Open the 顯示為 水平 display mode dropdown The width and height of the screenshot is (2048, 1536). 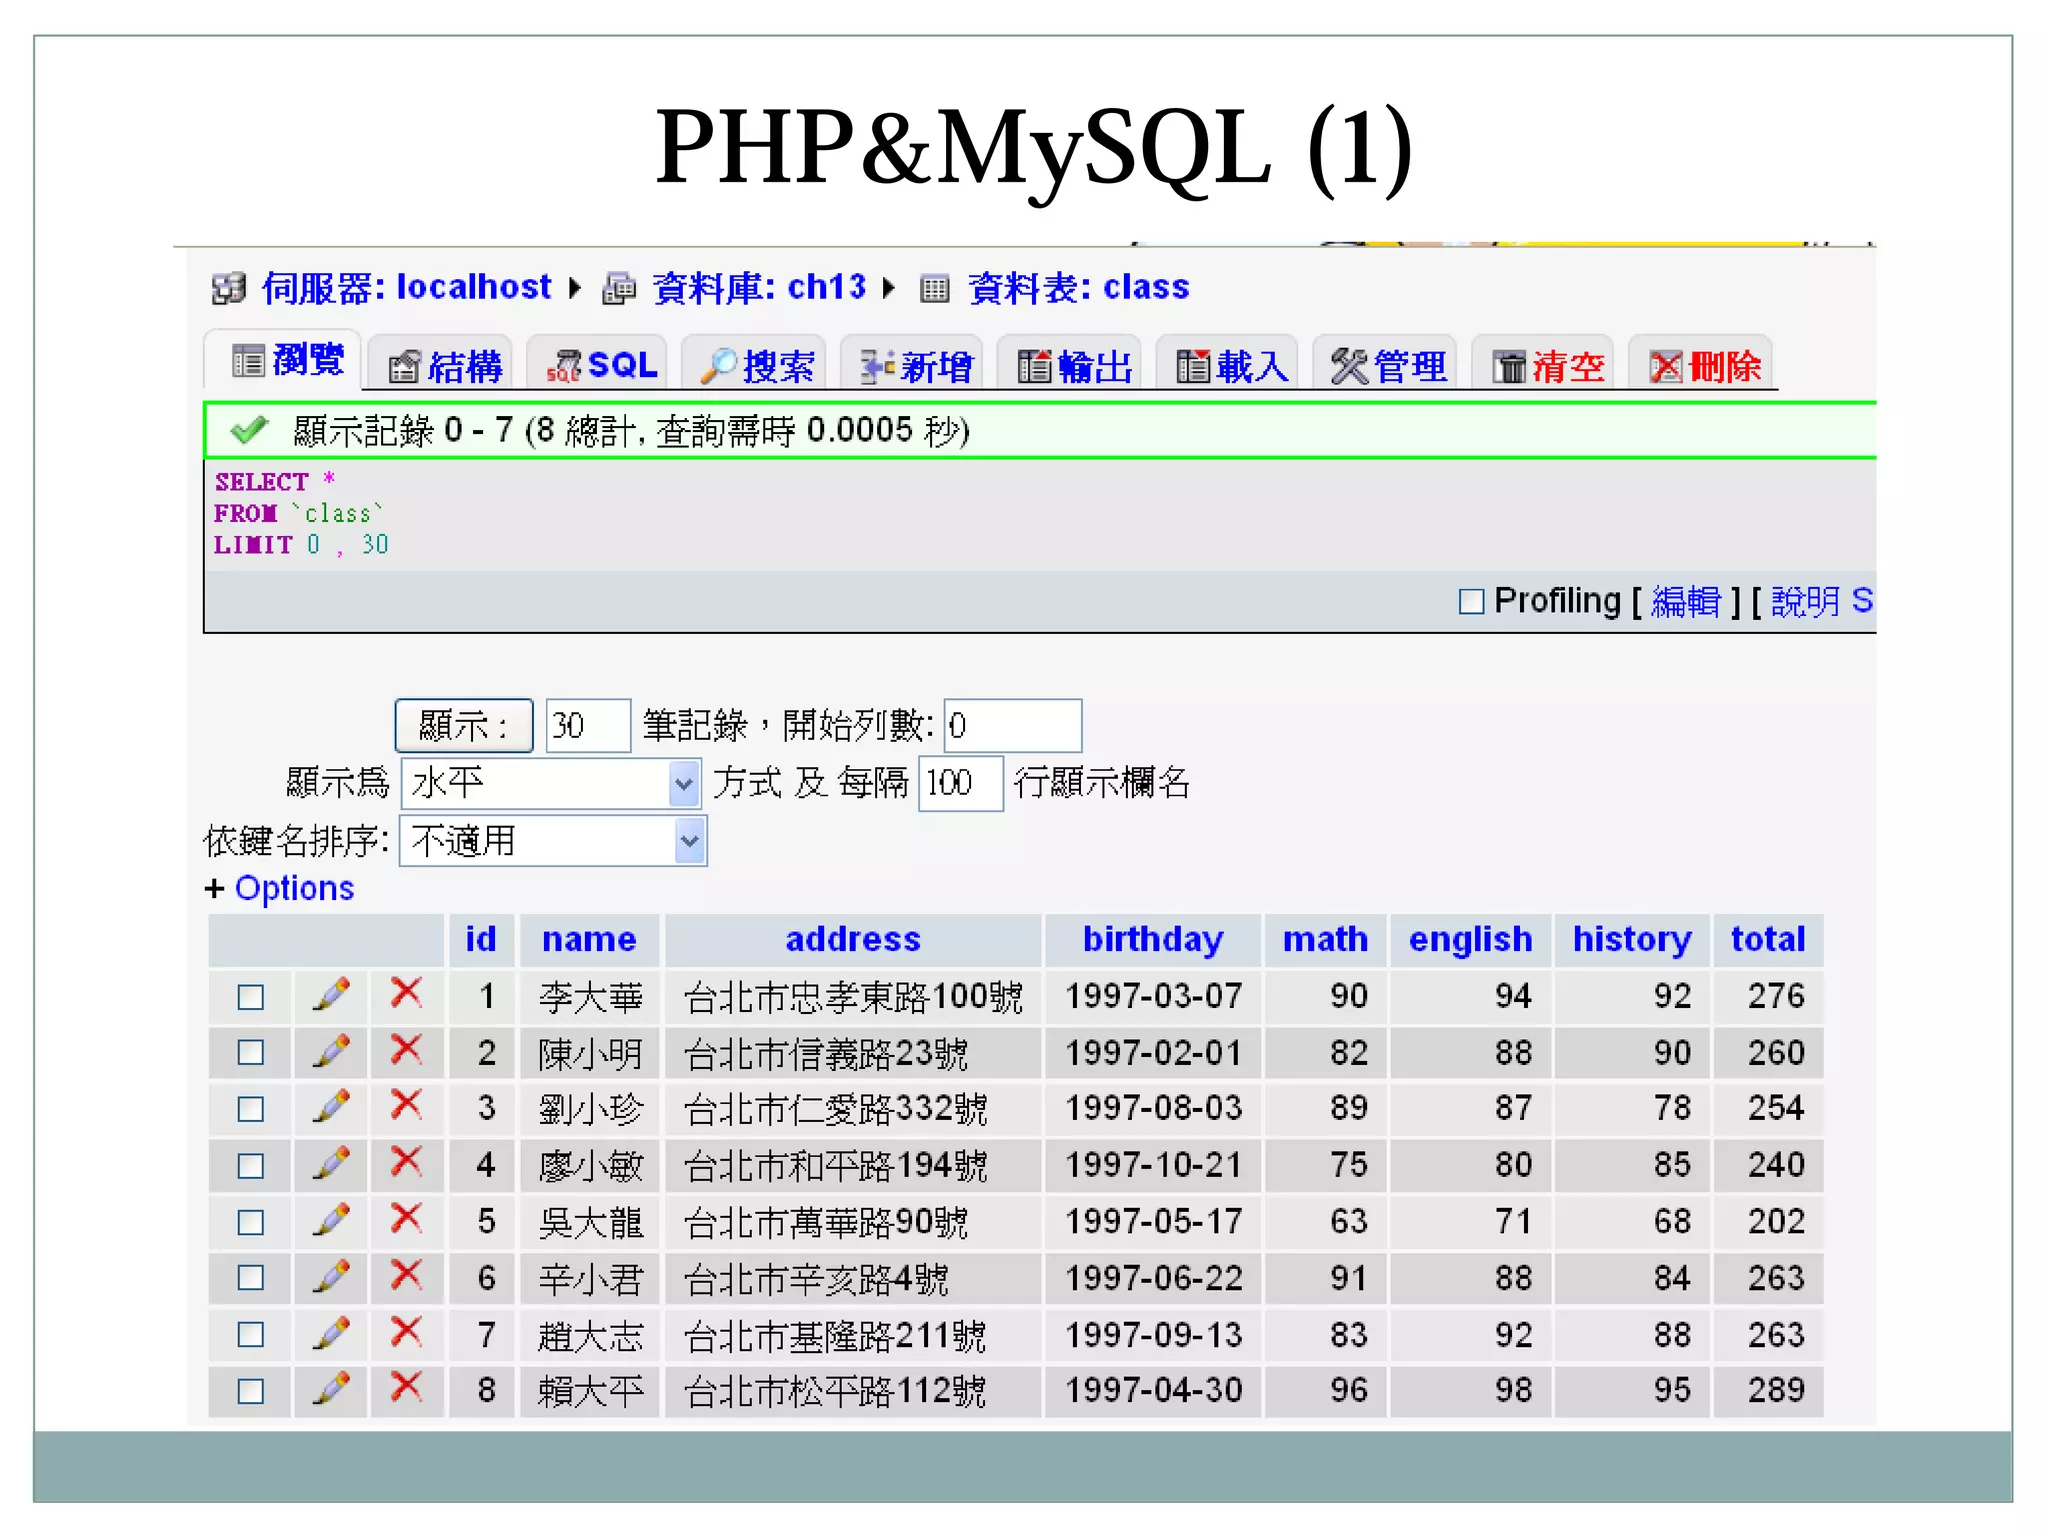click(x=549, y=783)
